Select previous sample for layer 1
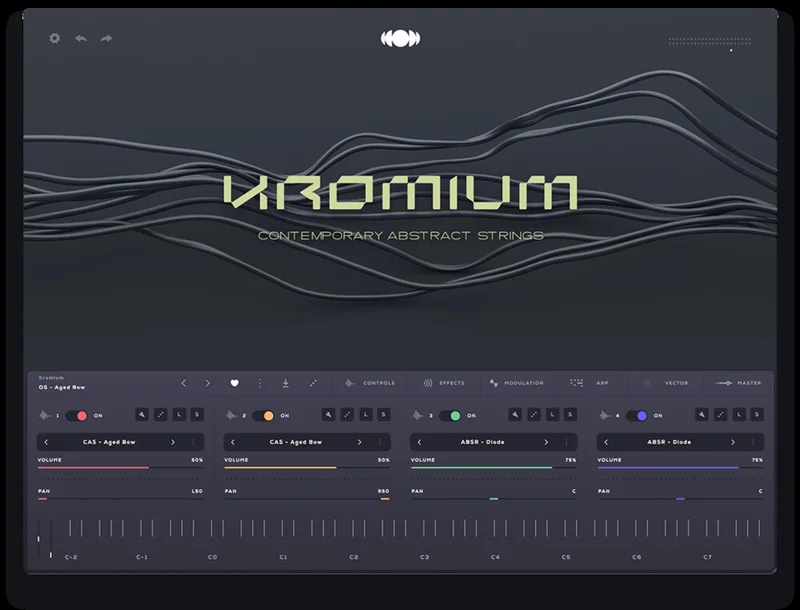The image size is (800, 610). [x=46, y=442]
